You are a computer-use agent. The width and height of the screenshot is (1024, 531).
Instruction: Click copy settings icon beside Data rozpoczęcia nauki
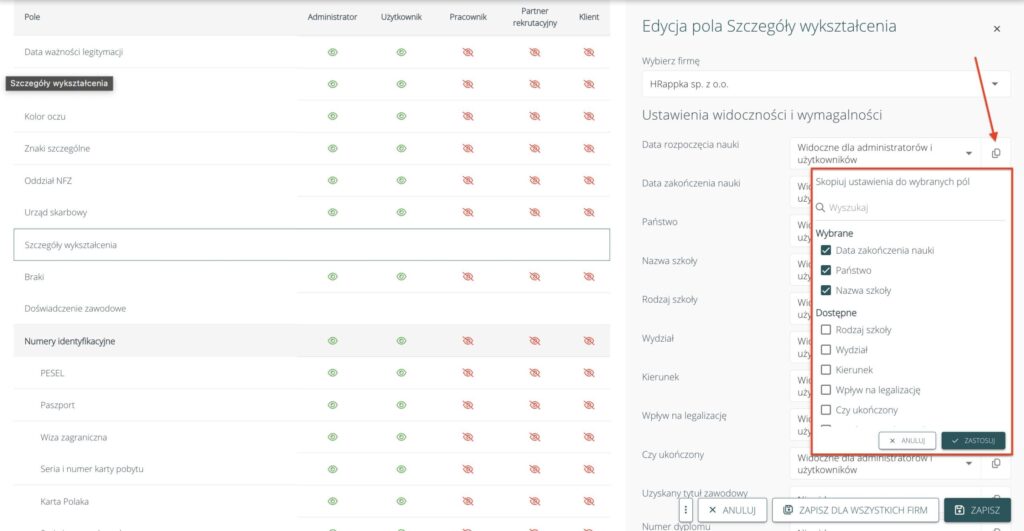pos(996,153)
